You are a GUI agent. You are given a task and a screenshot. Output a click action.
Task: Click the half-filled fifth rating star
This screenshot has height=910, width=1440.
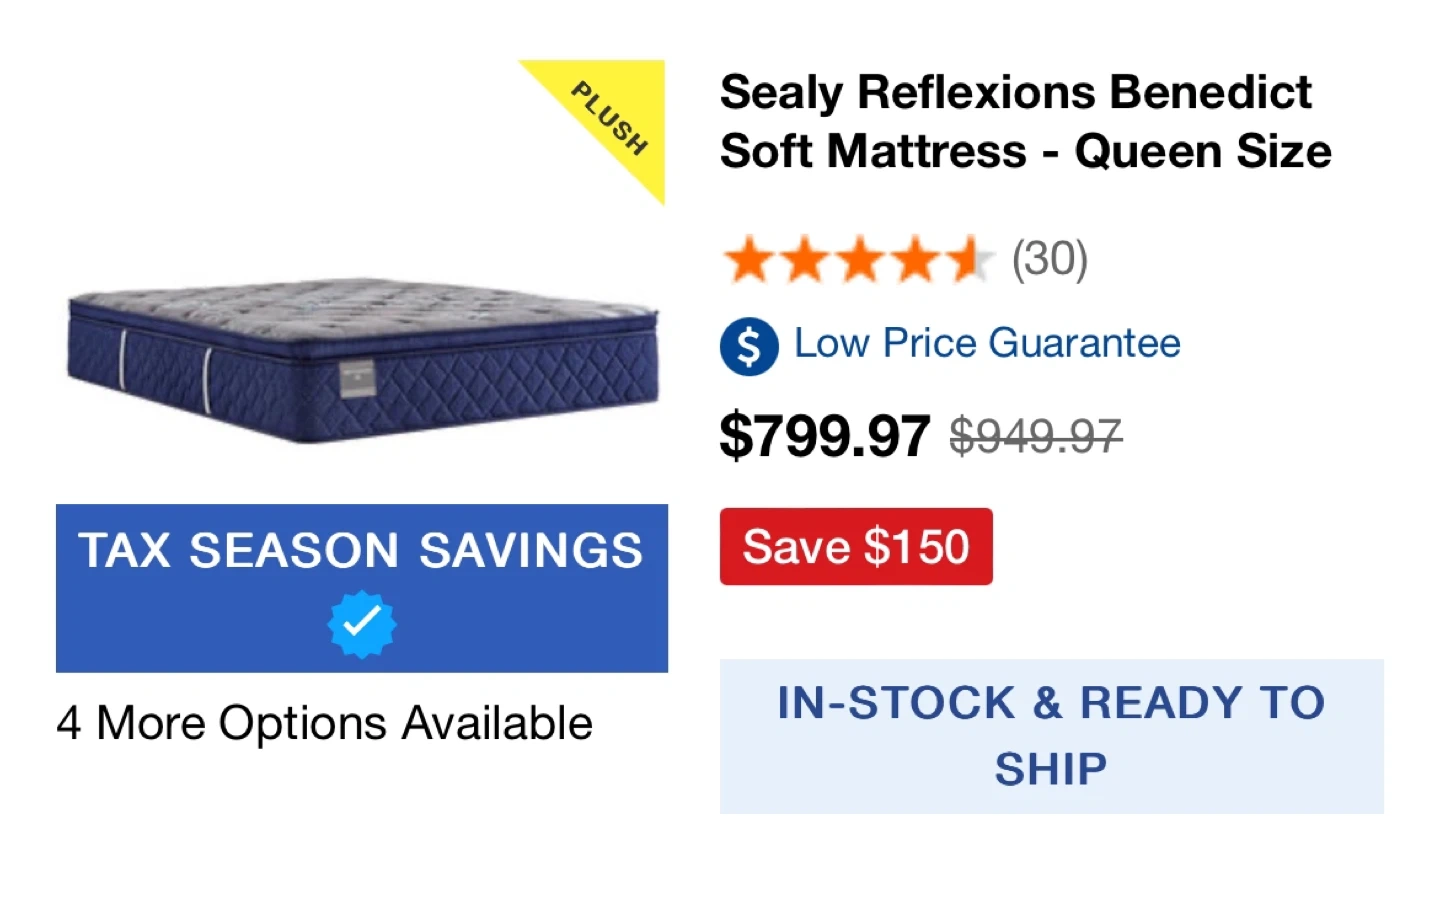(968, 260)
